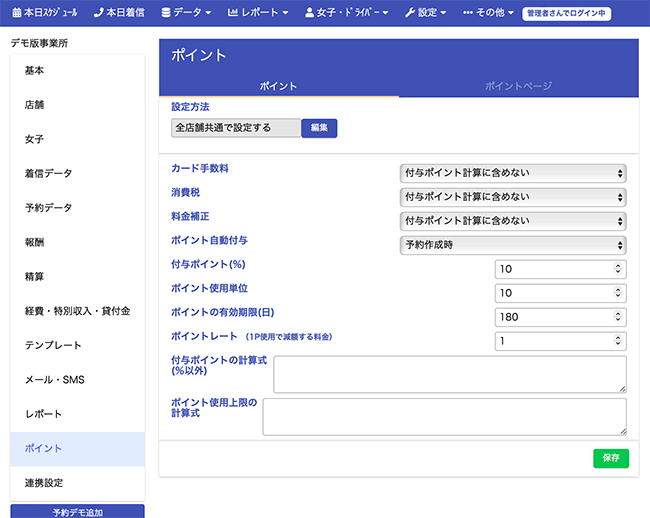Open the 消費税 dropdown
Screen dimensions: 650x518
[x=513, y=197]
